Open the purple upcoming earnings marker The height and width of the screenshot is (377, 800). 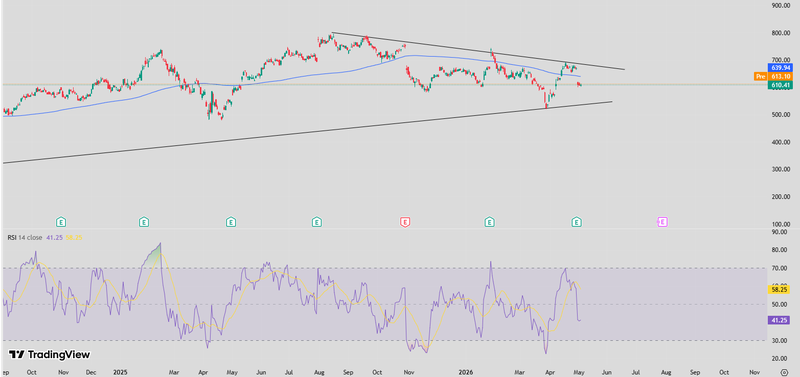[662, 222]
